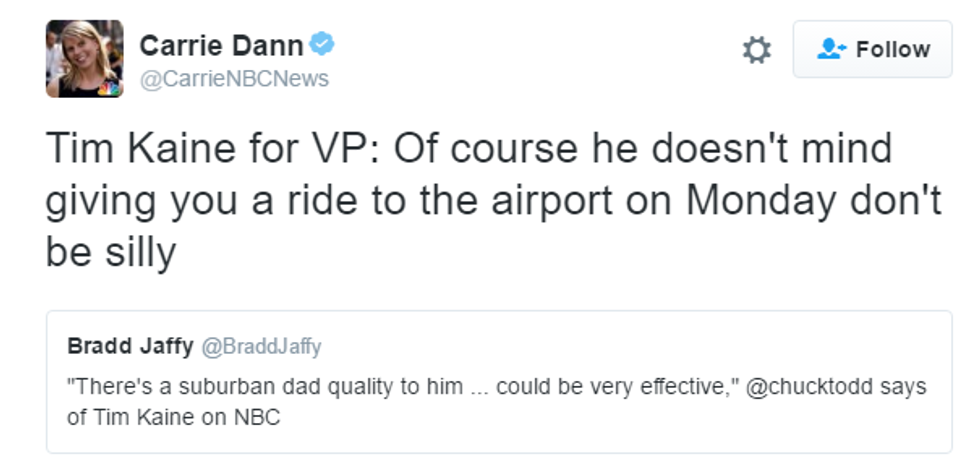Screen dimensions: 980x463
Task: Click "could be very effective" in the quoted tweet
Action: tap(612, 386)
